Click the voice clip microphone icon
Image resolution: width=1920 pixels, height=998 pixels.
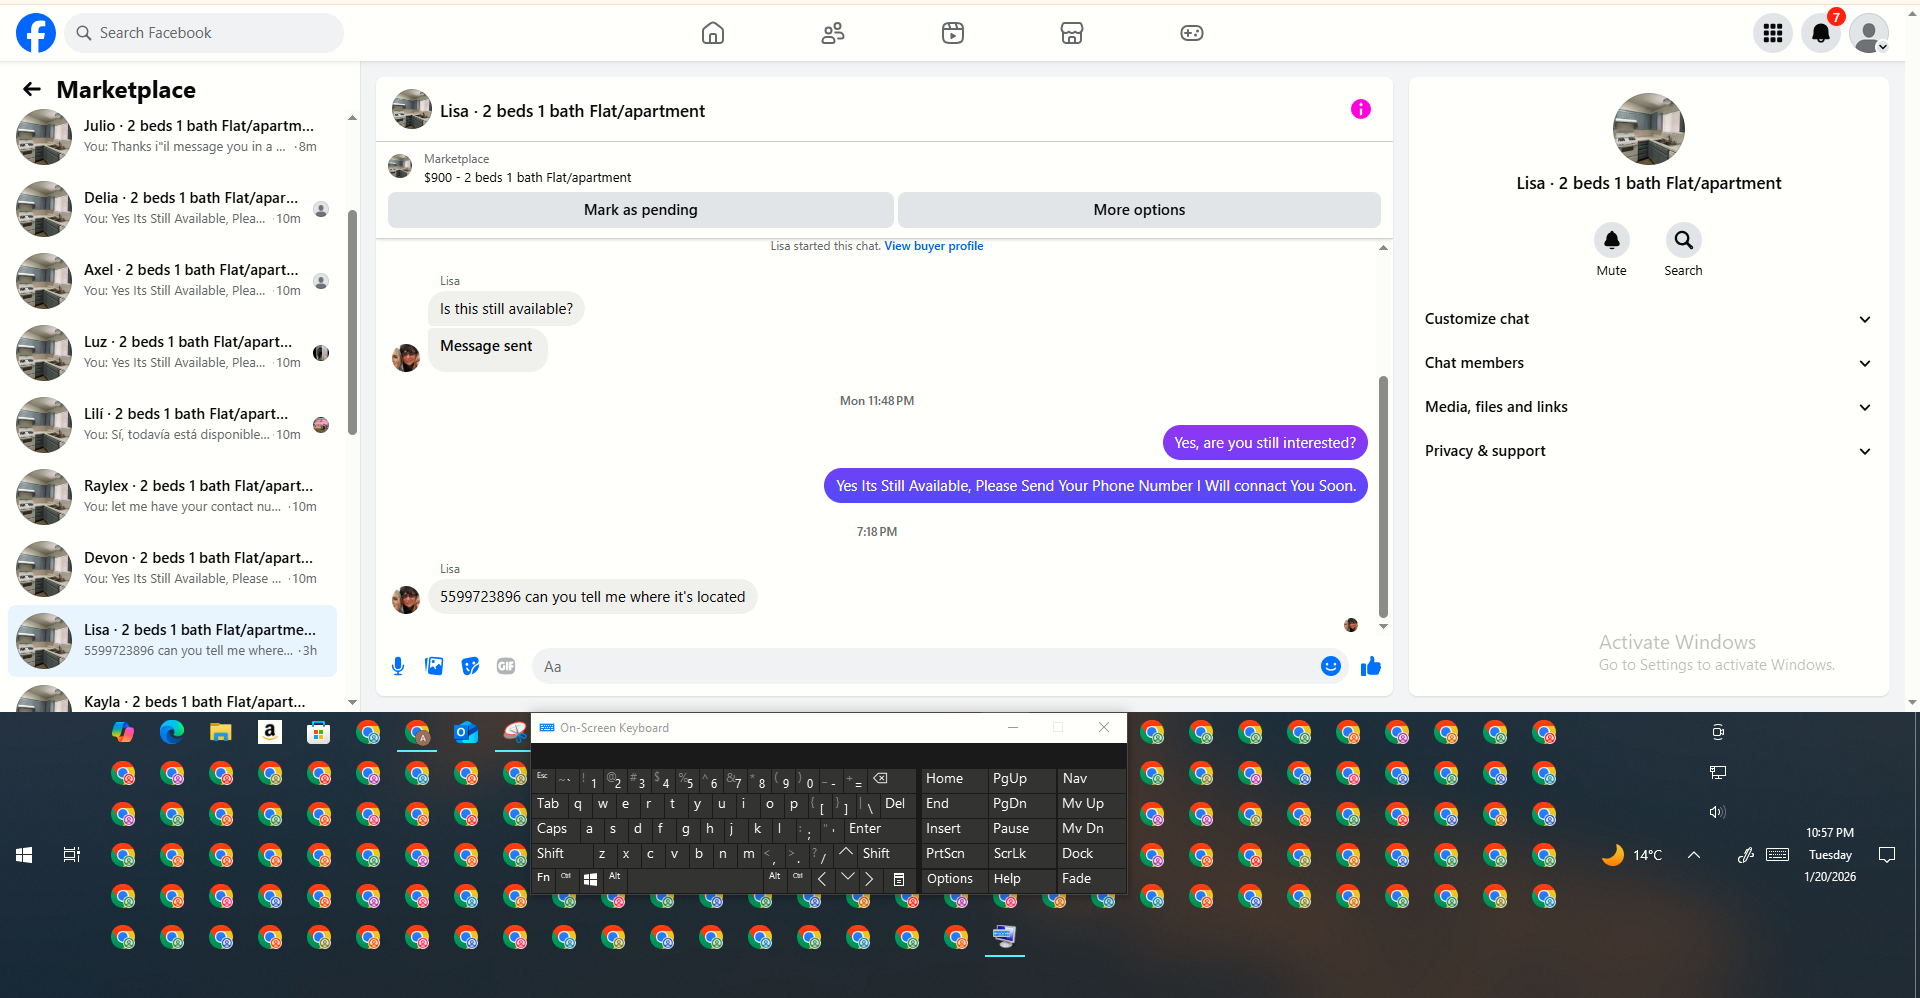click(x=398, y=666)
